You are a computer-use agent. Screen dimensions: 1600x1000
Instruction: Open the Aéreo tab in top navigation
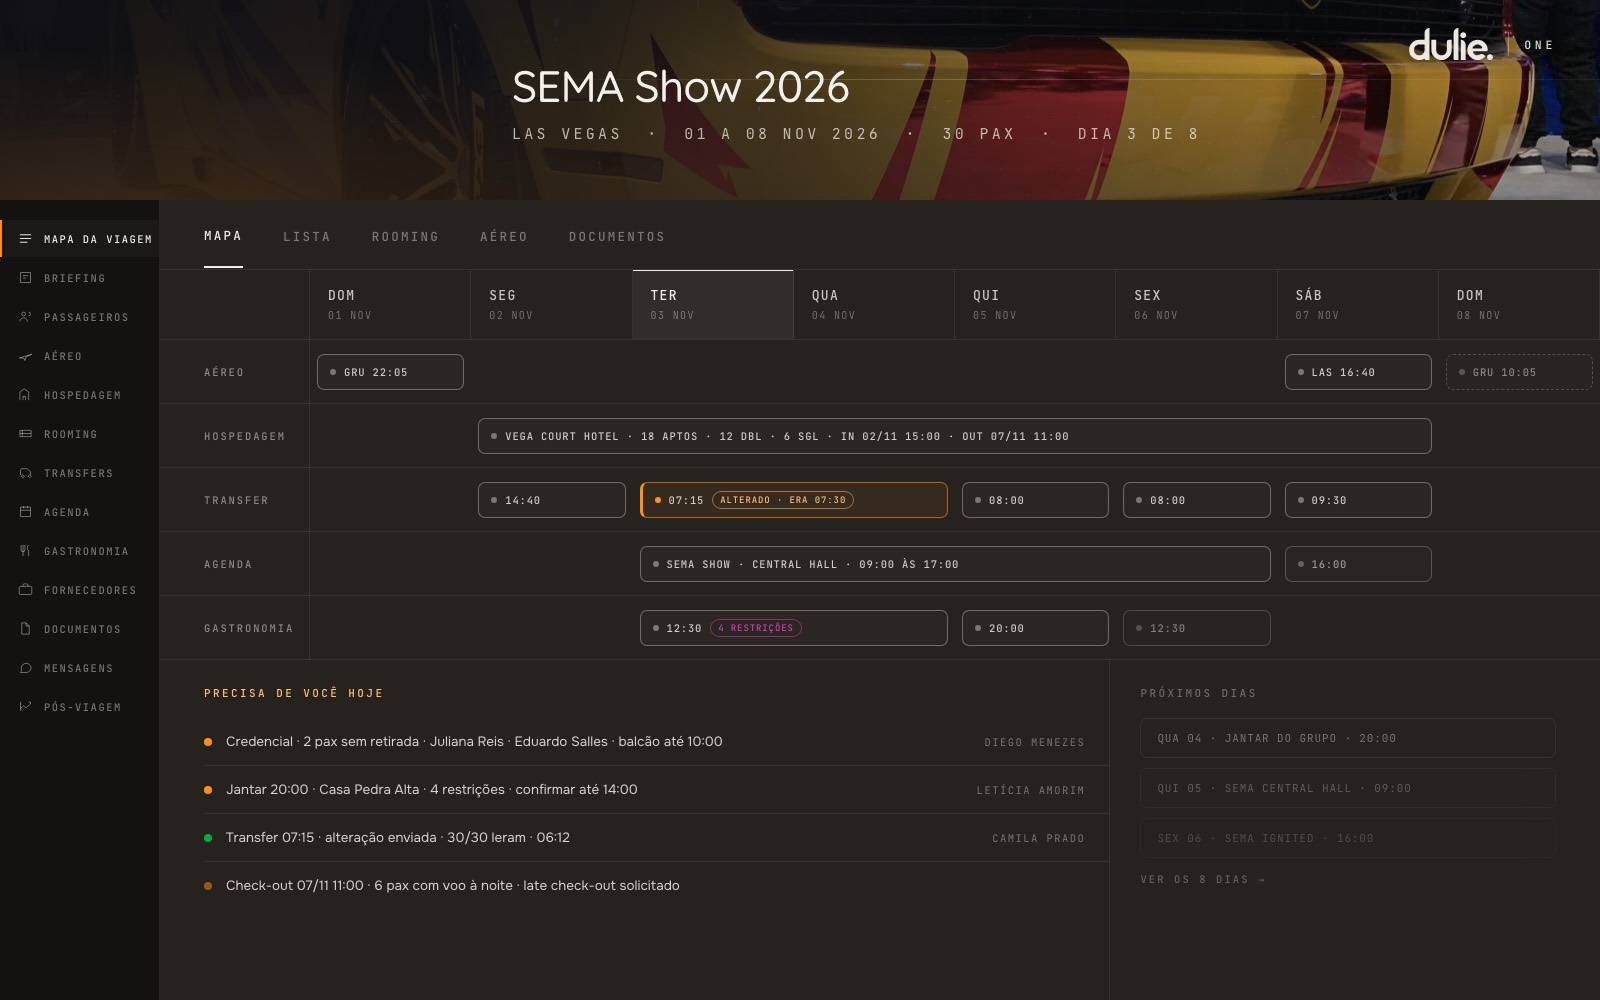[503, 237]
